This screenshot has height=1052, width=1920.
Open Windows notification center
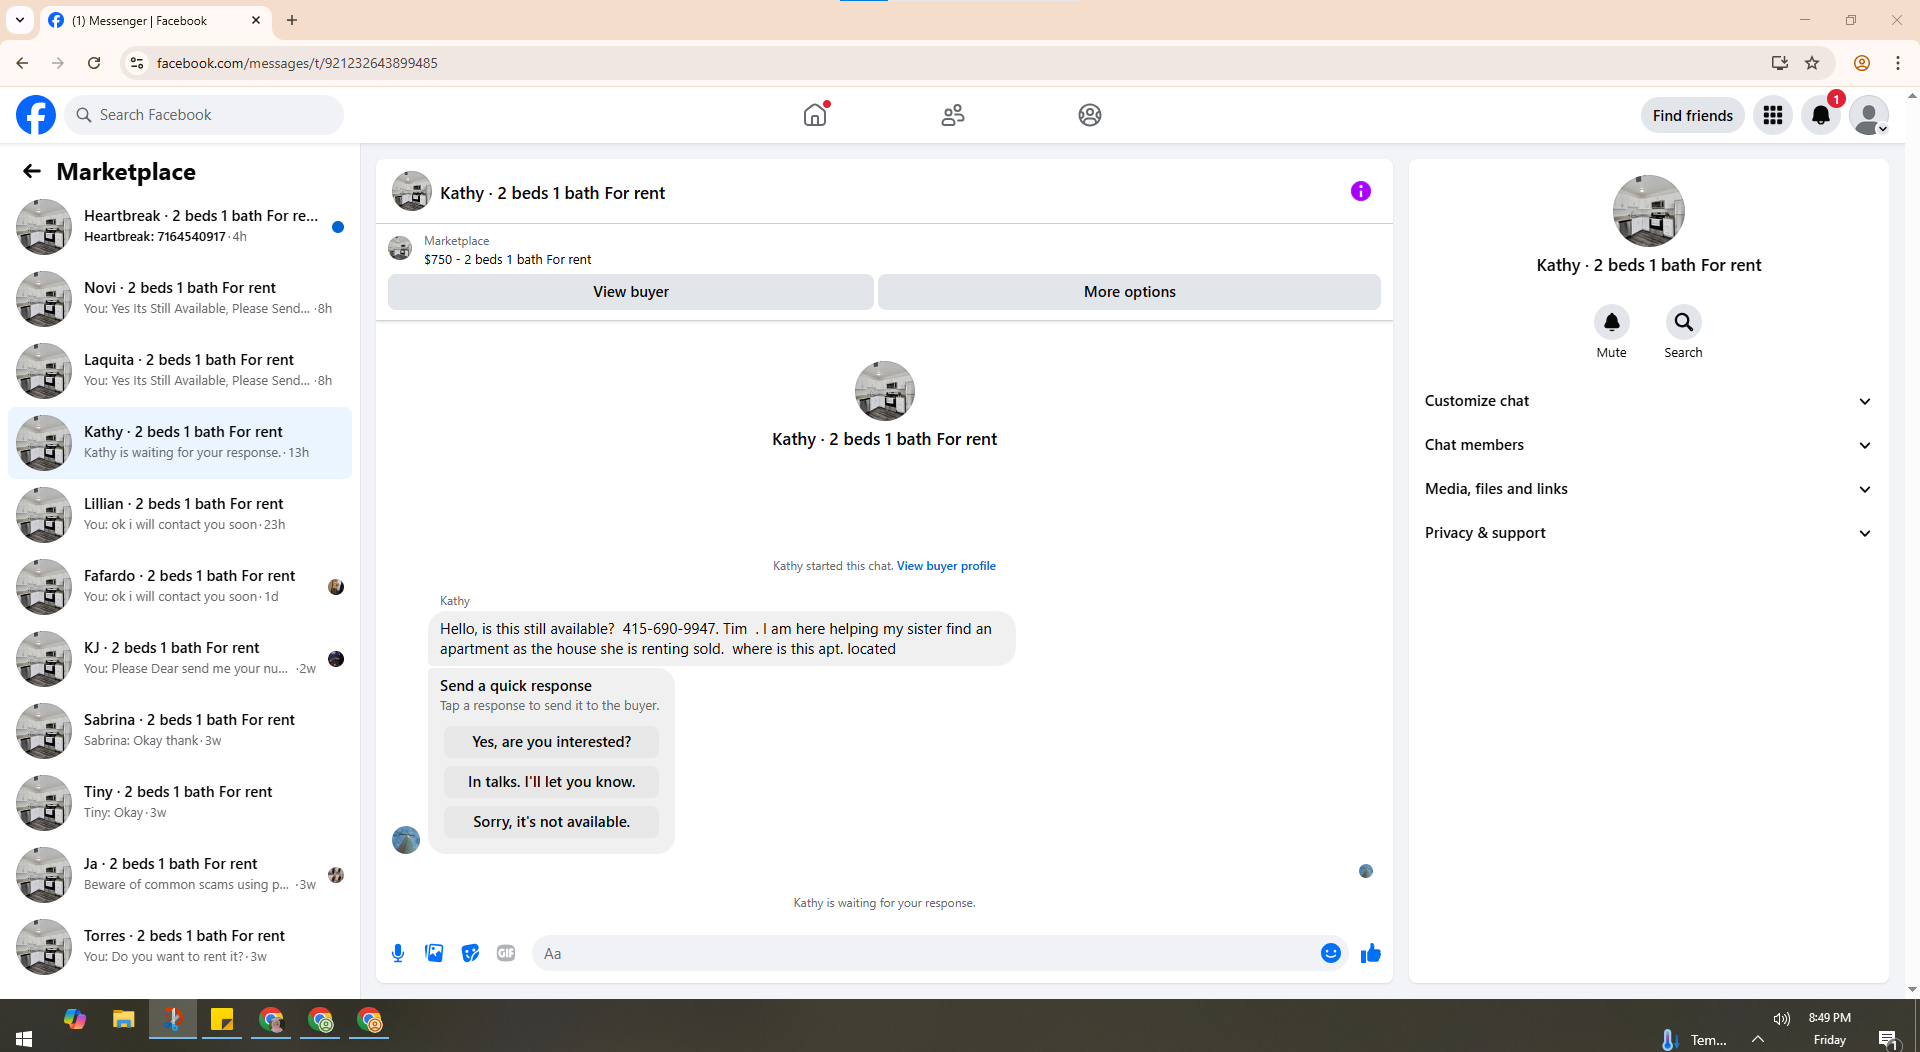pyautogui.click(x=1888, y=1040)
